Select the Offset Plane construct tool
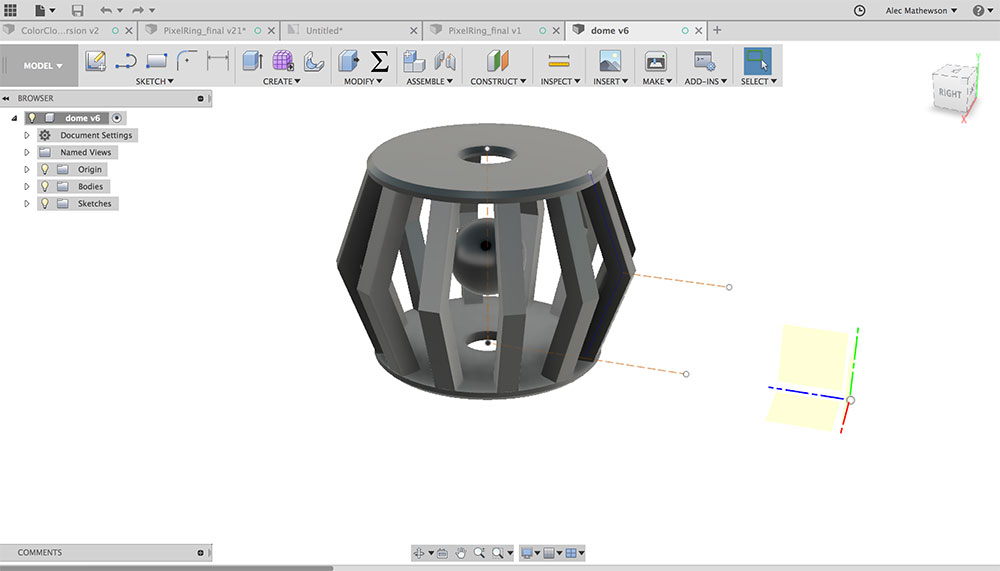Viewport: 1000px width, 571px height. 497,61
